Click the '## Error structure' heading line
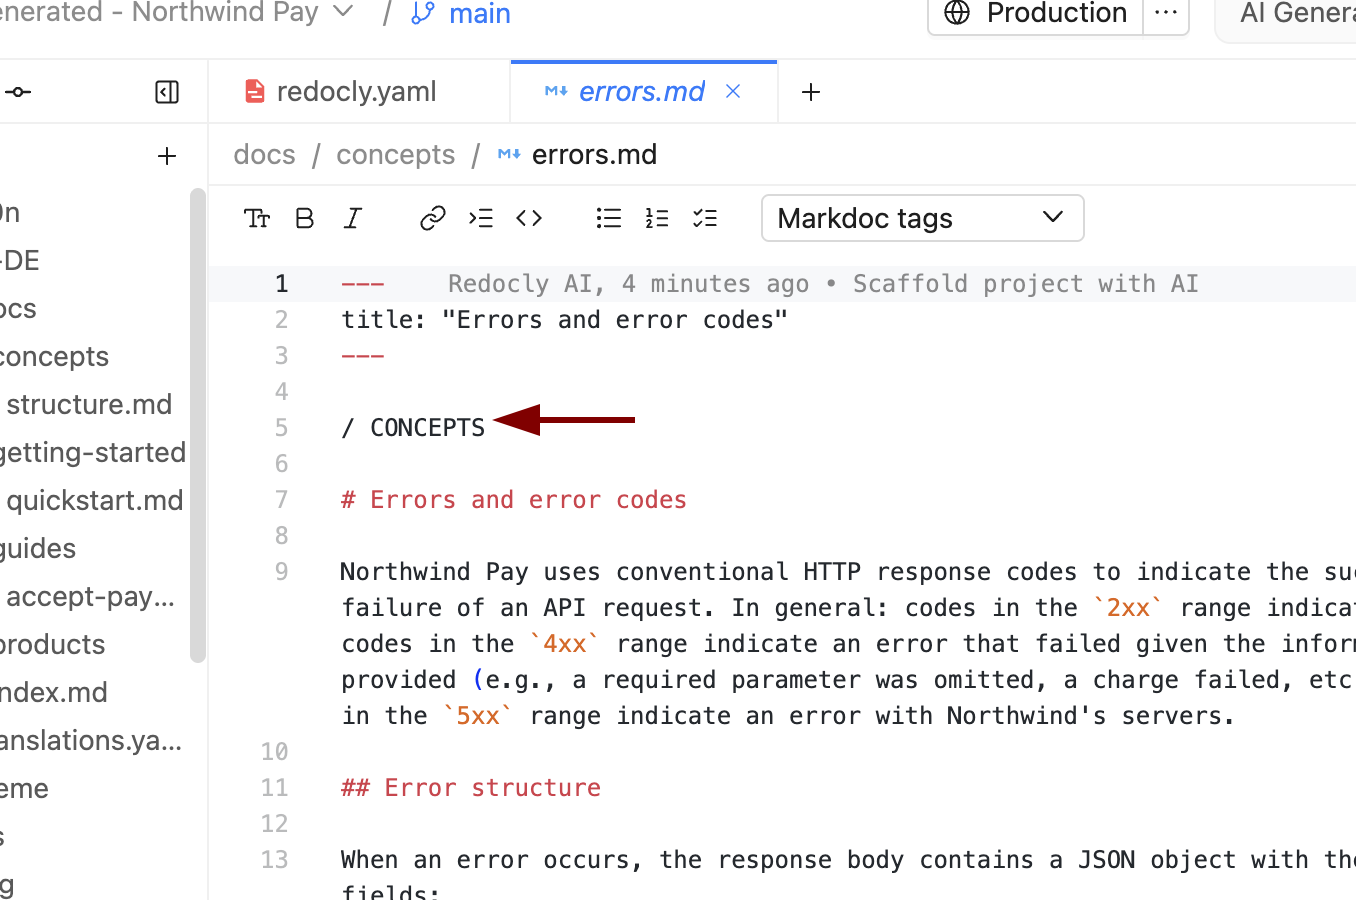Image resolution: width=1356 pixels, height=900 pixels. click(471, 788)
